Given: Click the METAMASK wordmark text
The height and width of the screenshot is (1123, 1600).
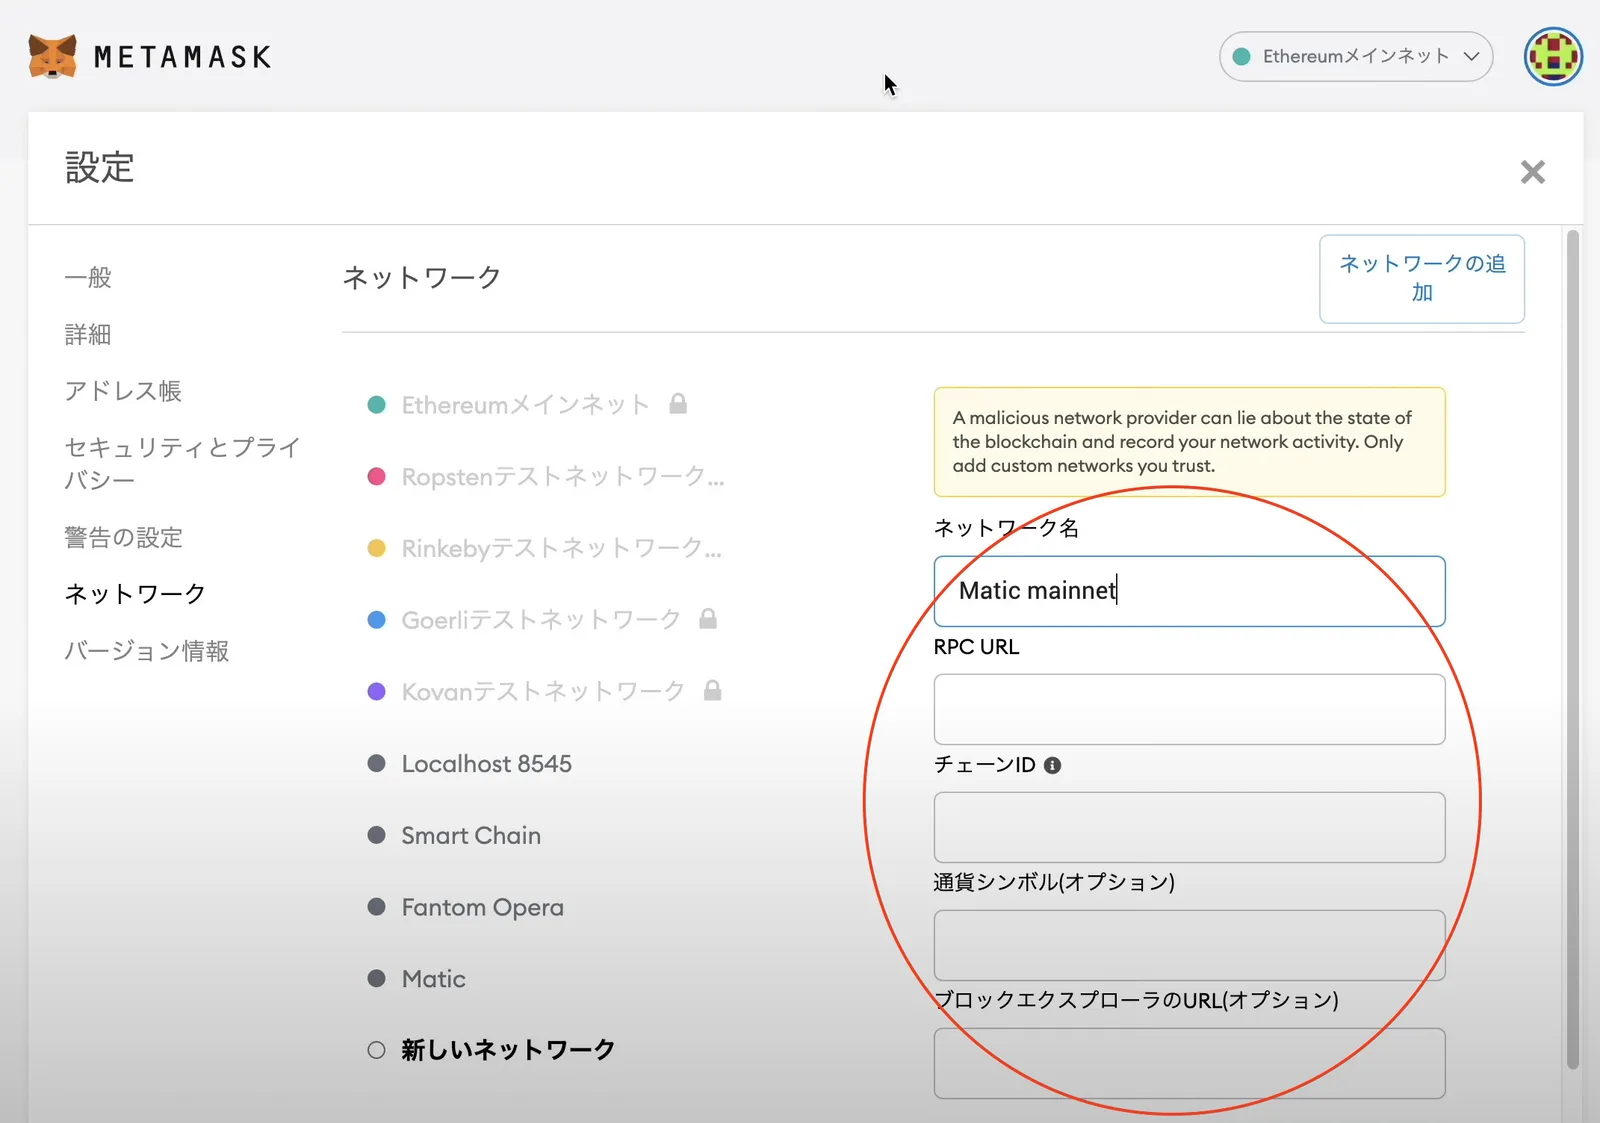Looking at the screenshot, I should point(182,57).
